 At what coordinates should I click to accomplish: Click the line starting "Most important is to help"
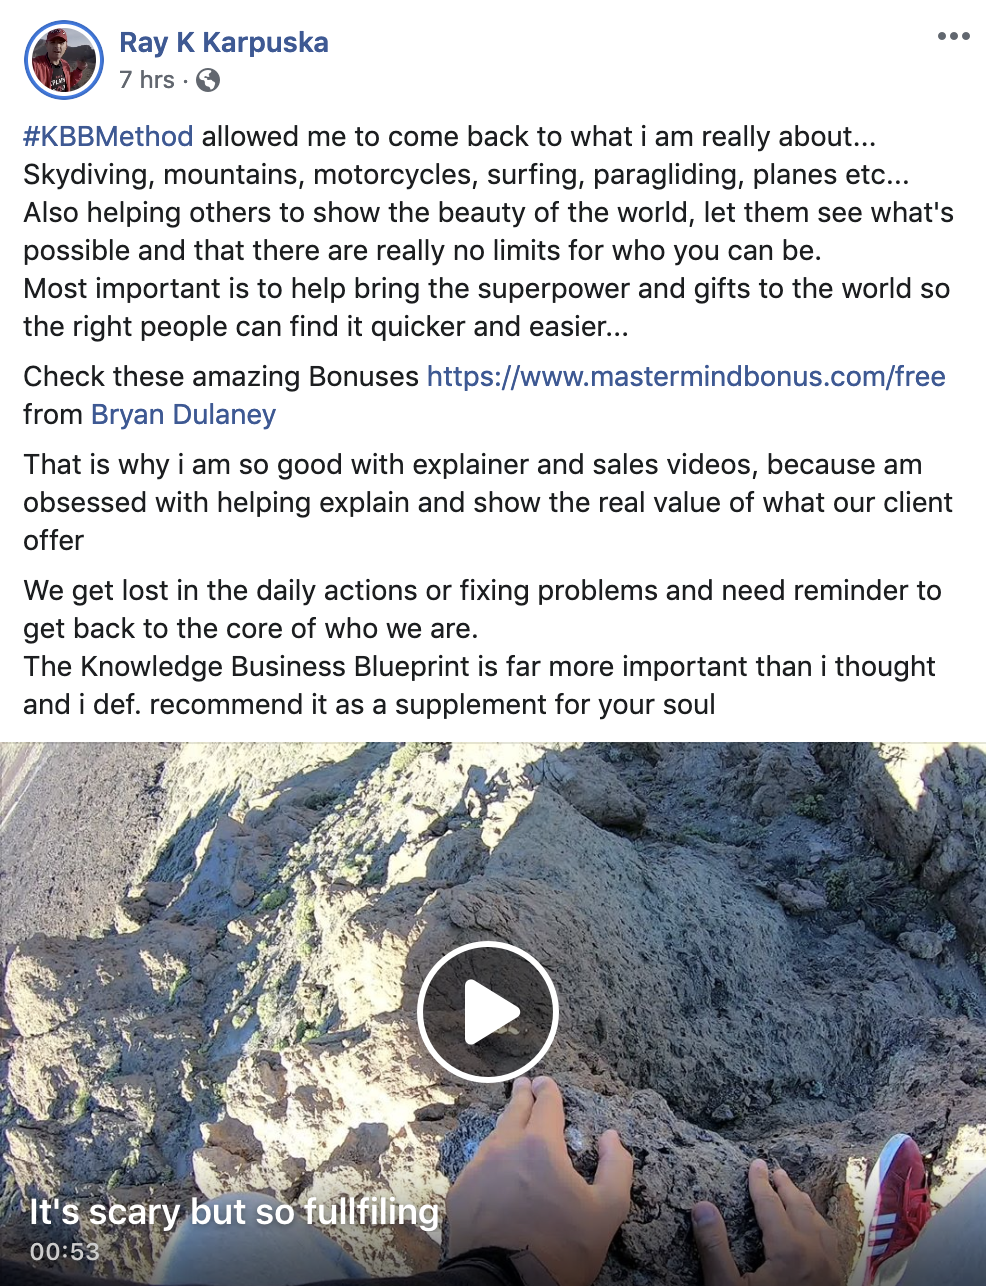pos(485,289)
